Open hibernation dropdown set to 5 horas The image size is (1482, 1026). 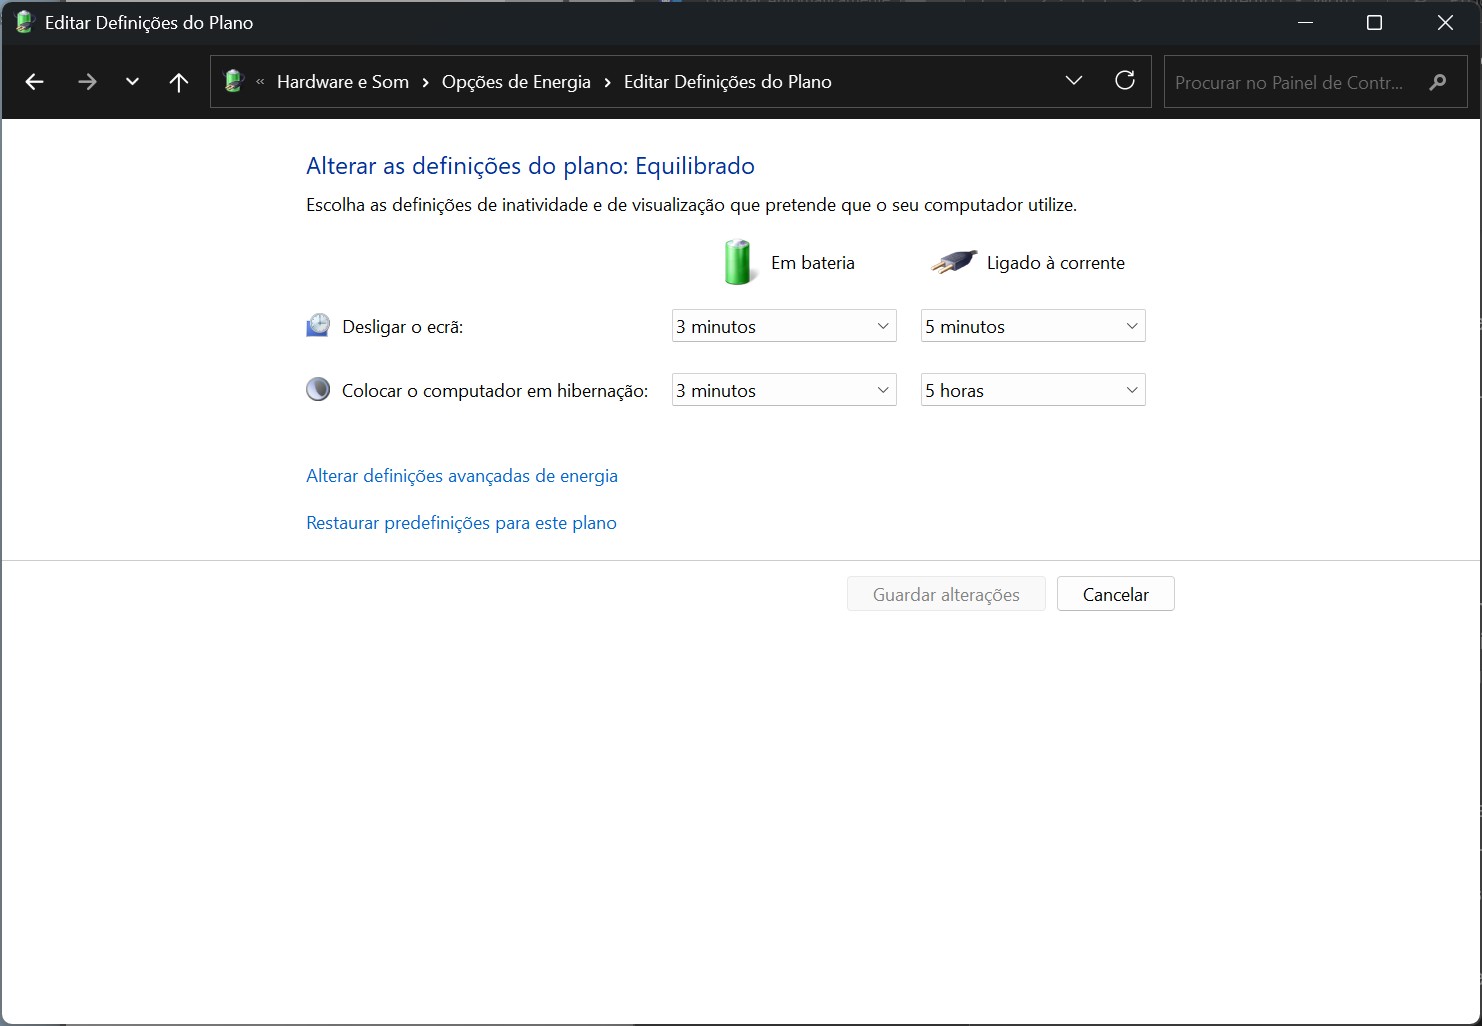click(1032, 390)
